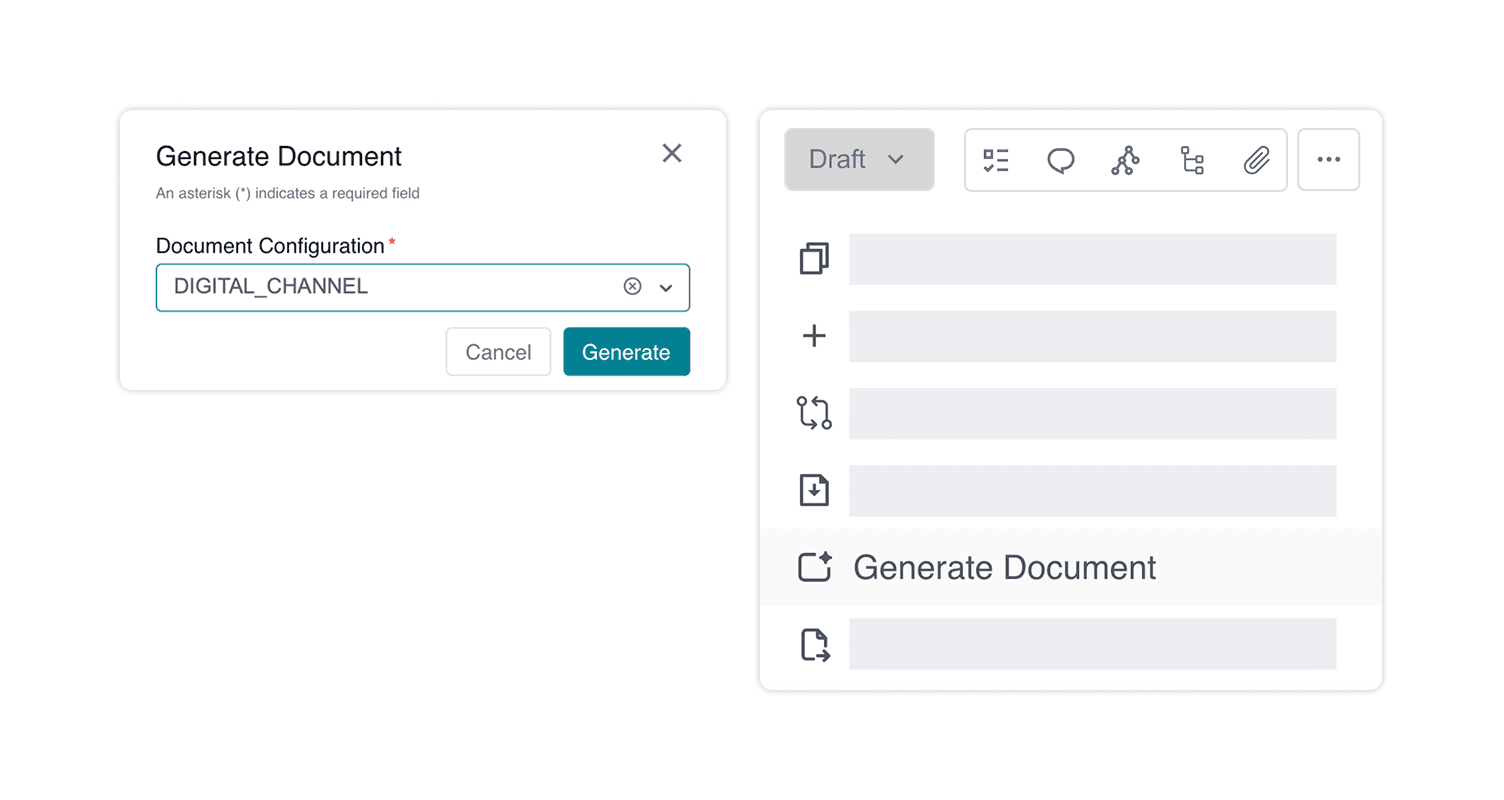Expand the Document Configuration dropdown chevron

pyautogui.click(x=666, y=288)
